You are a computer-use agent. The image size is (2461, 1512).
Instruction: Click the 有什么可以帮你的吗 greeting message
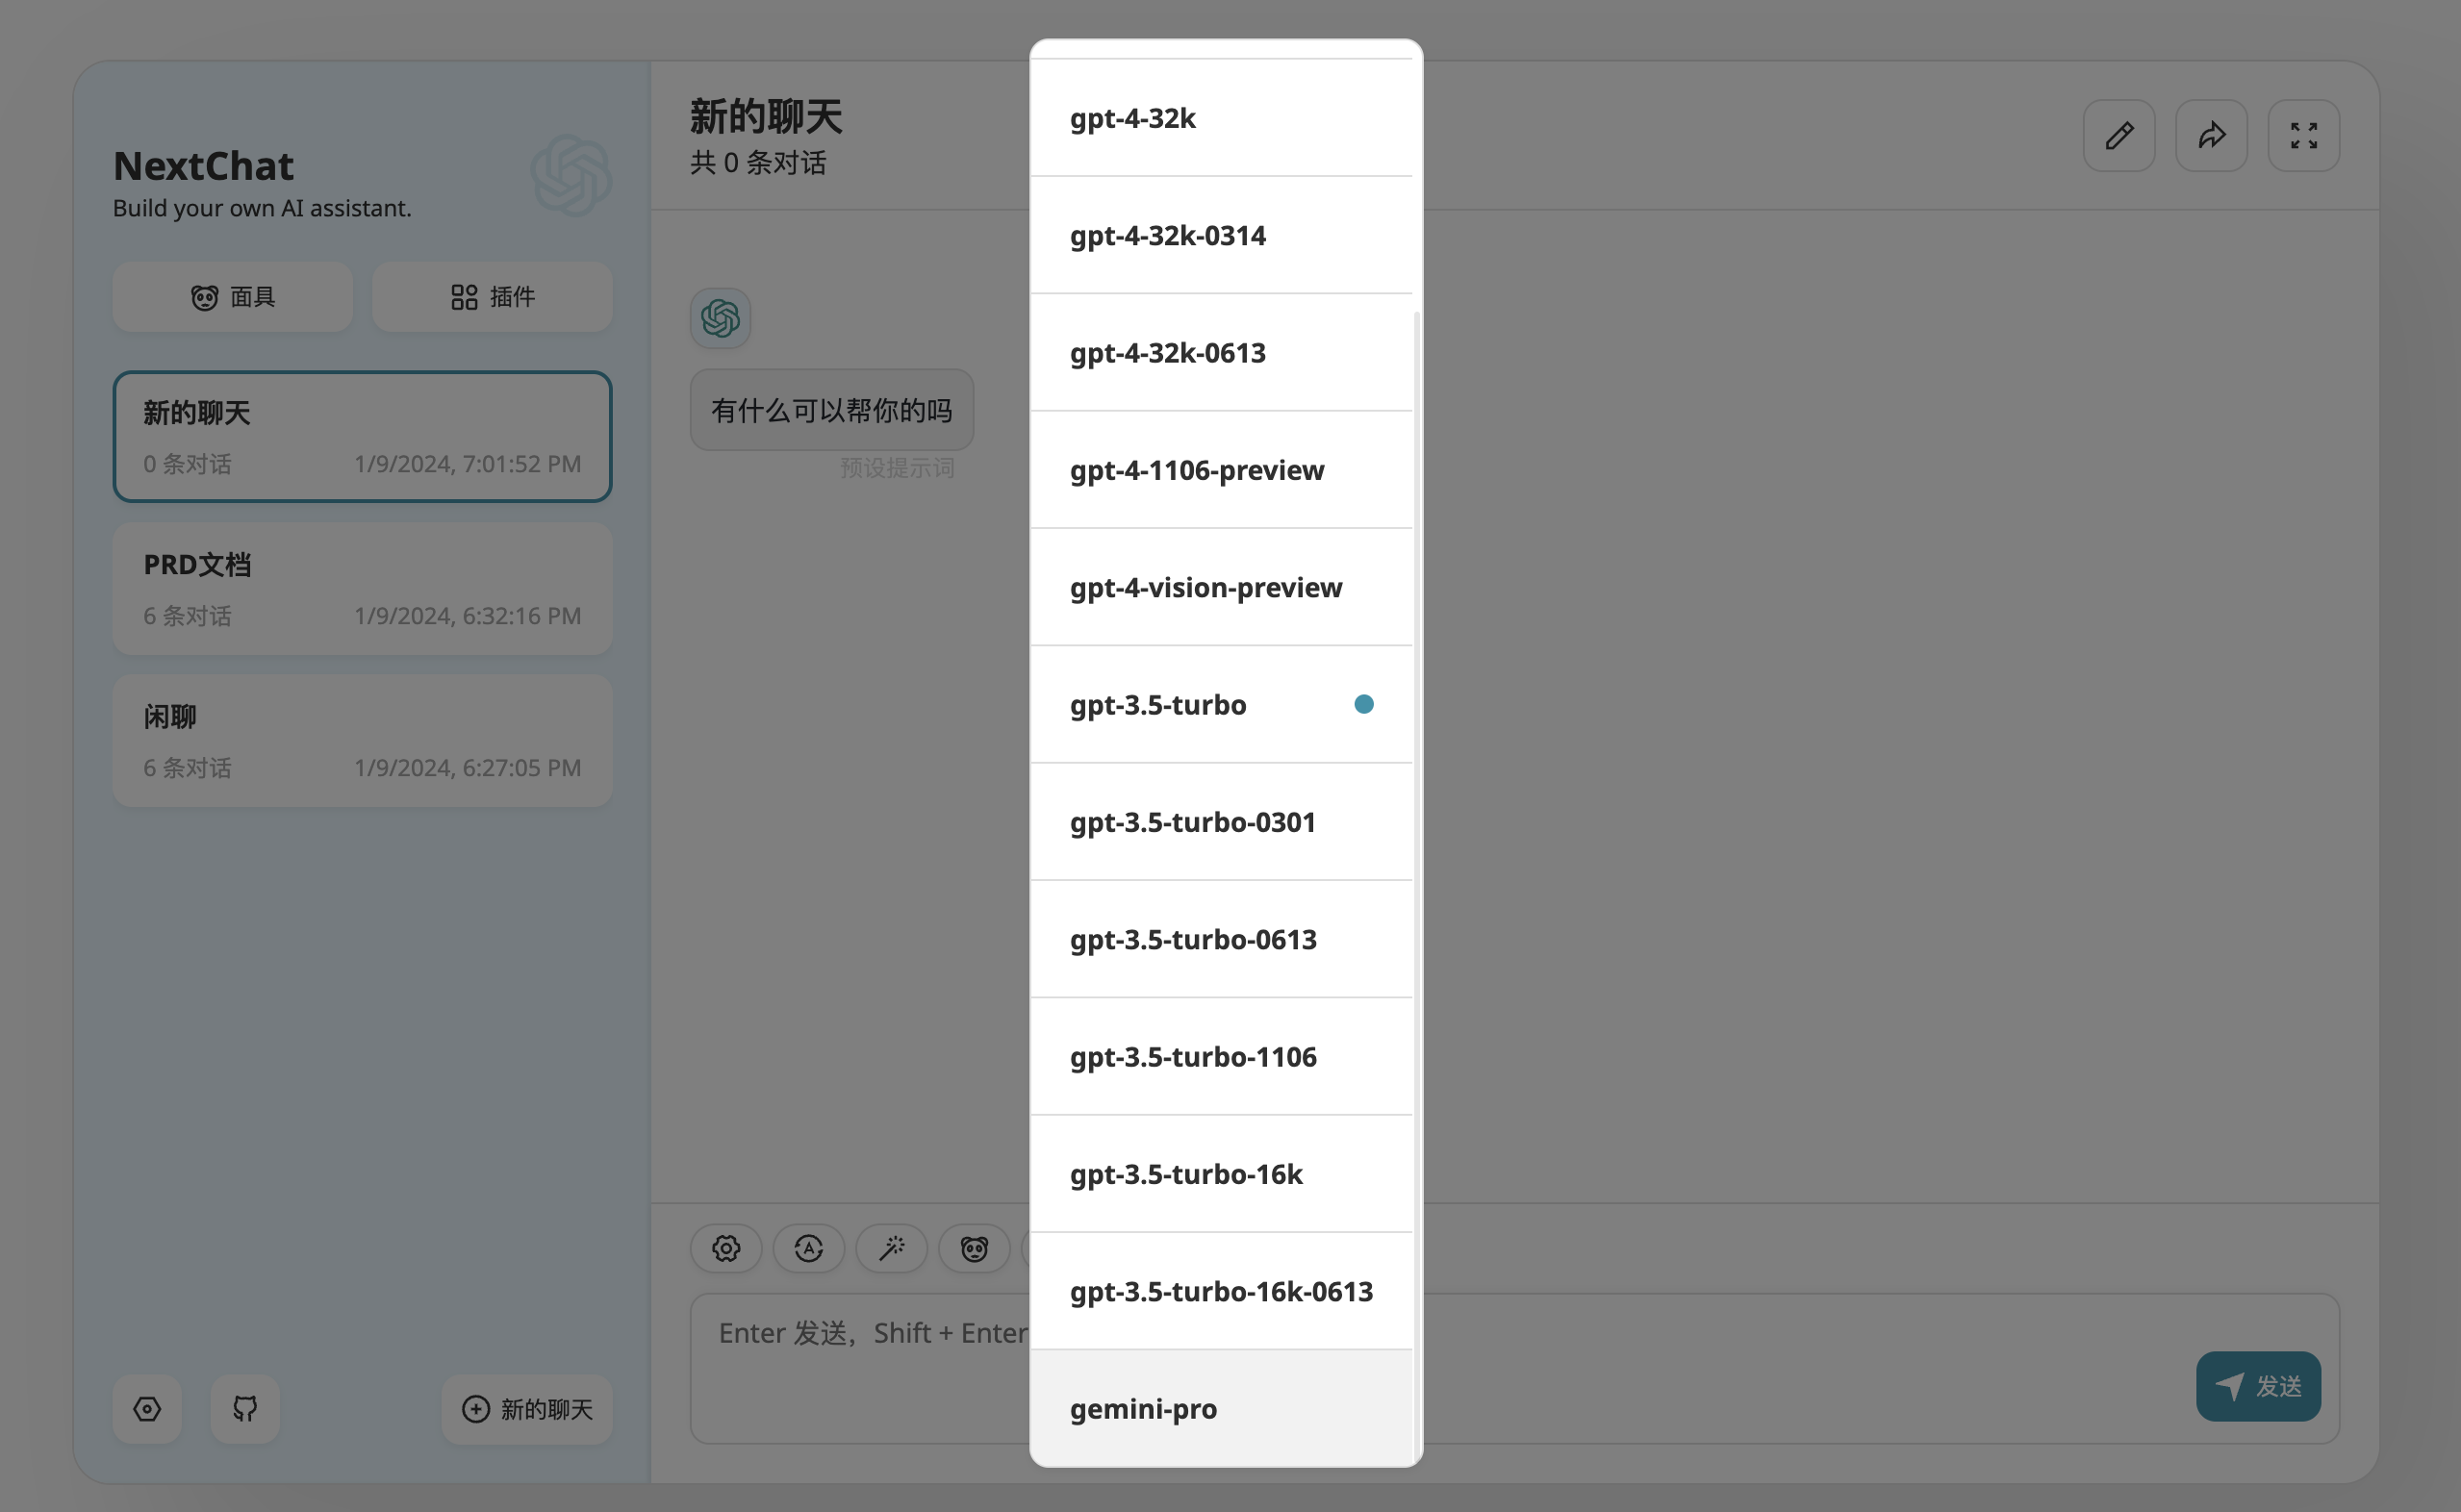(x=832, y=410)
